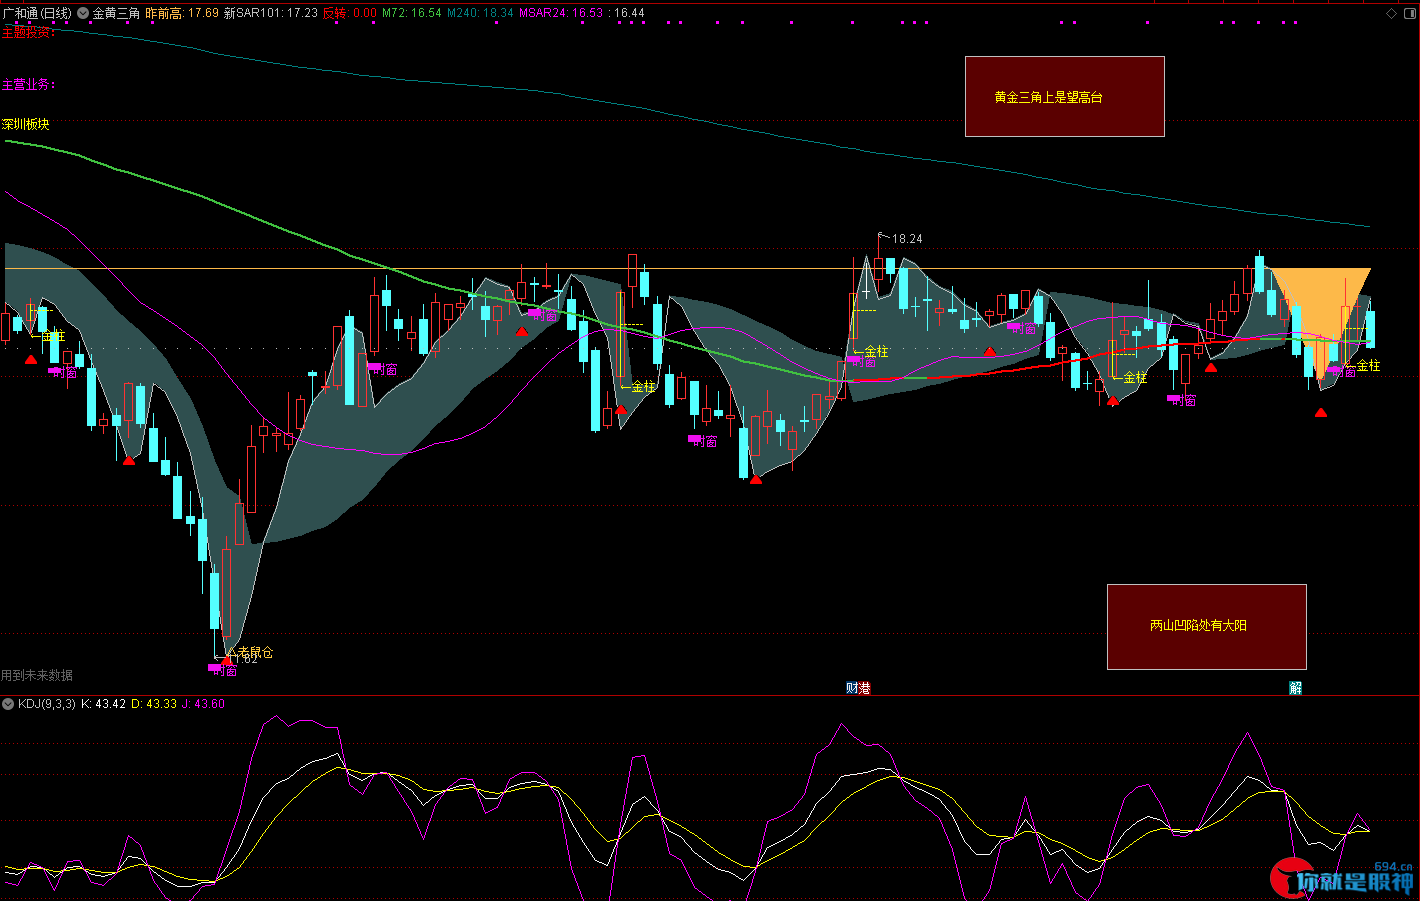The width and height of the screenshot is (1420, 901).
Task: Click the diamond icon in the chart's corner
Action: pos(1391,13)
